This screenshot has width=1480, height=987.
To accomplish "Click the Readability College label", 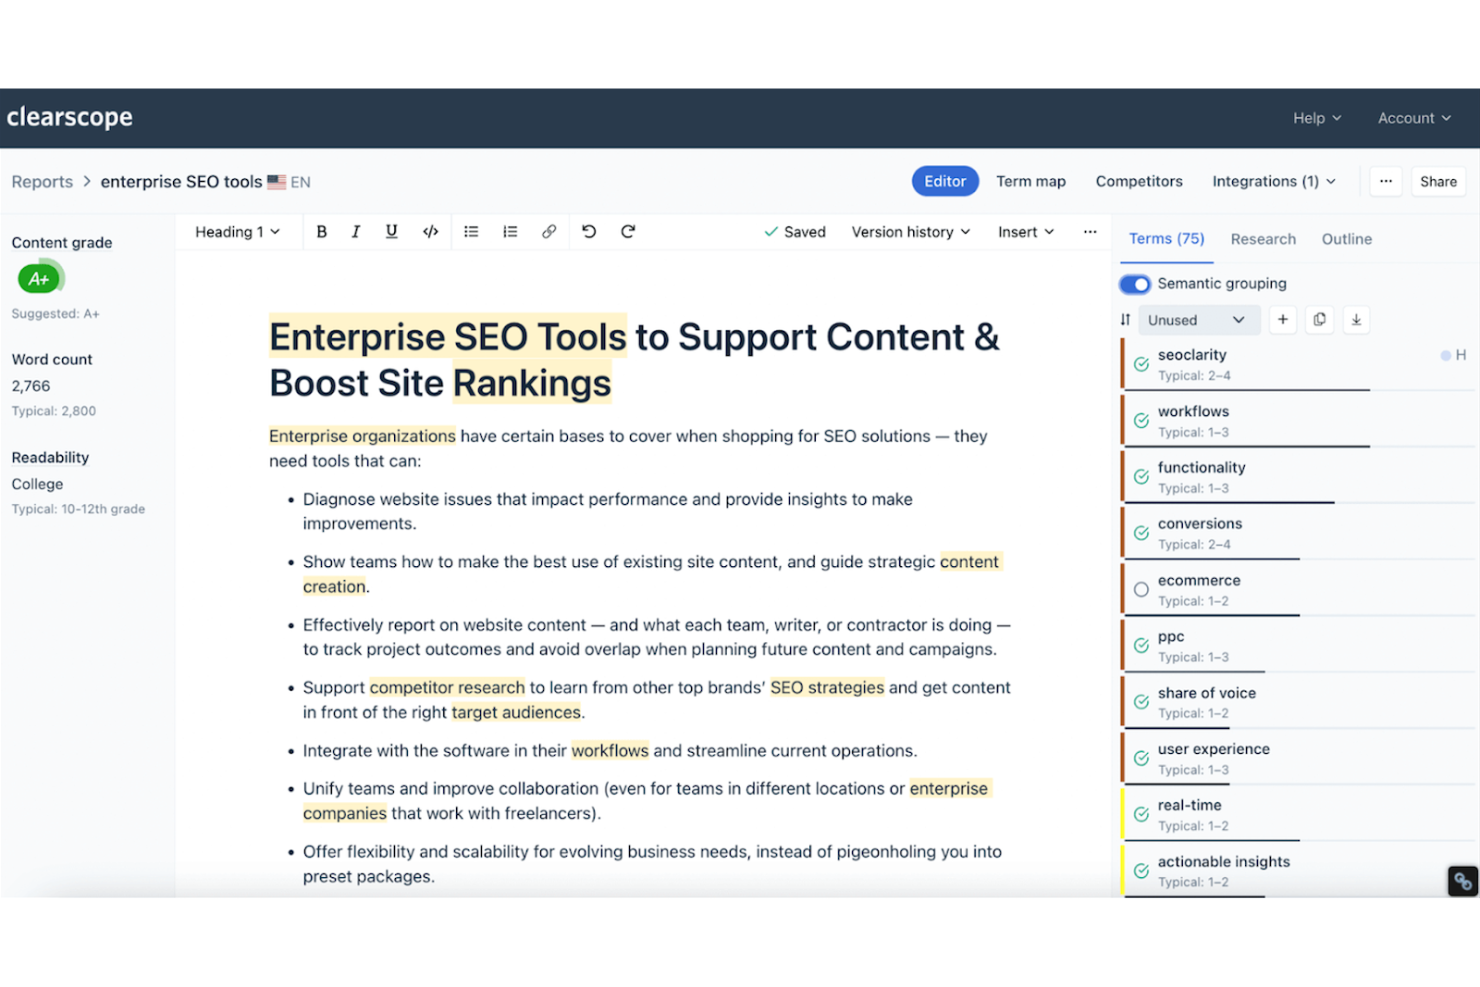I will click(37, 484).
